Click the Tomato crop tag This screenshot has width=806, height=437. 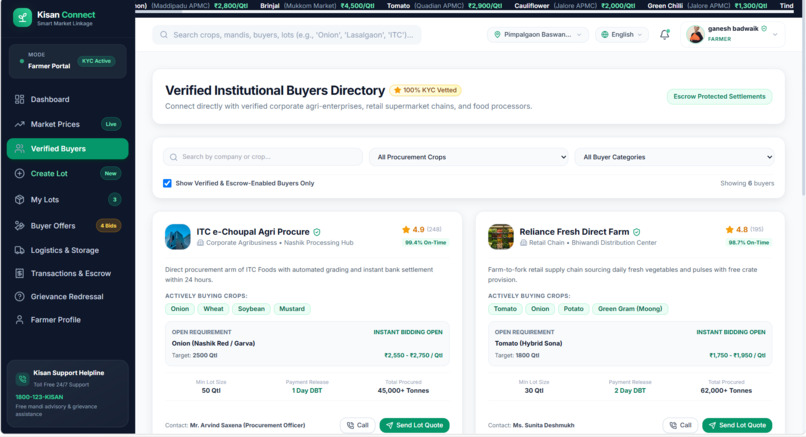click(505, 309)
